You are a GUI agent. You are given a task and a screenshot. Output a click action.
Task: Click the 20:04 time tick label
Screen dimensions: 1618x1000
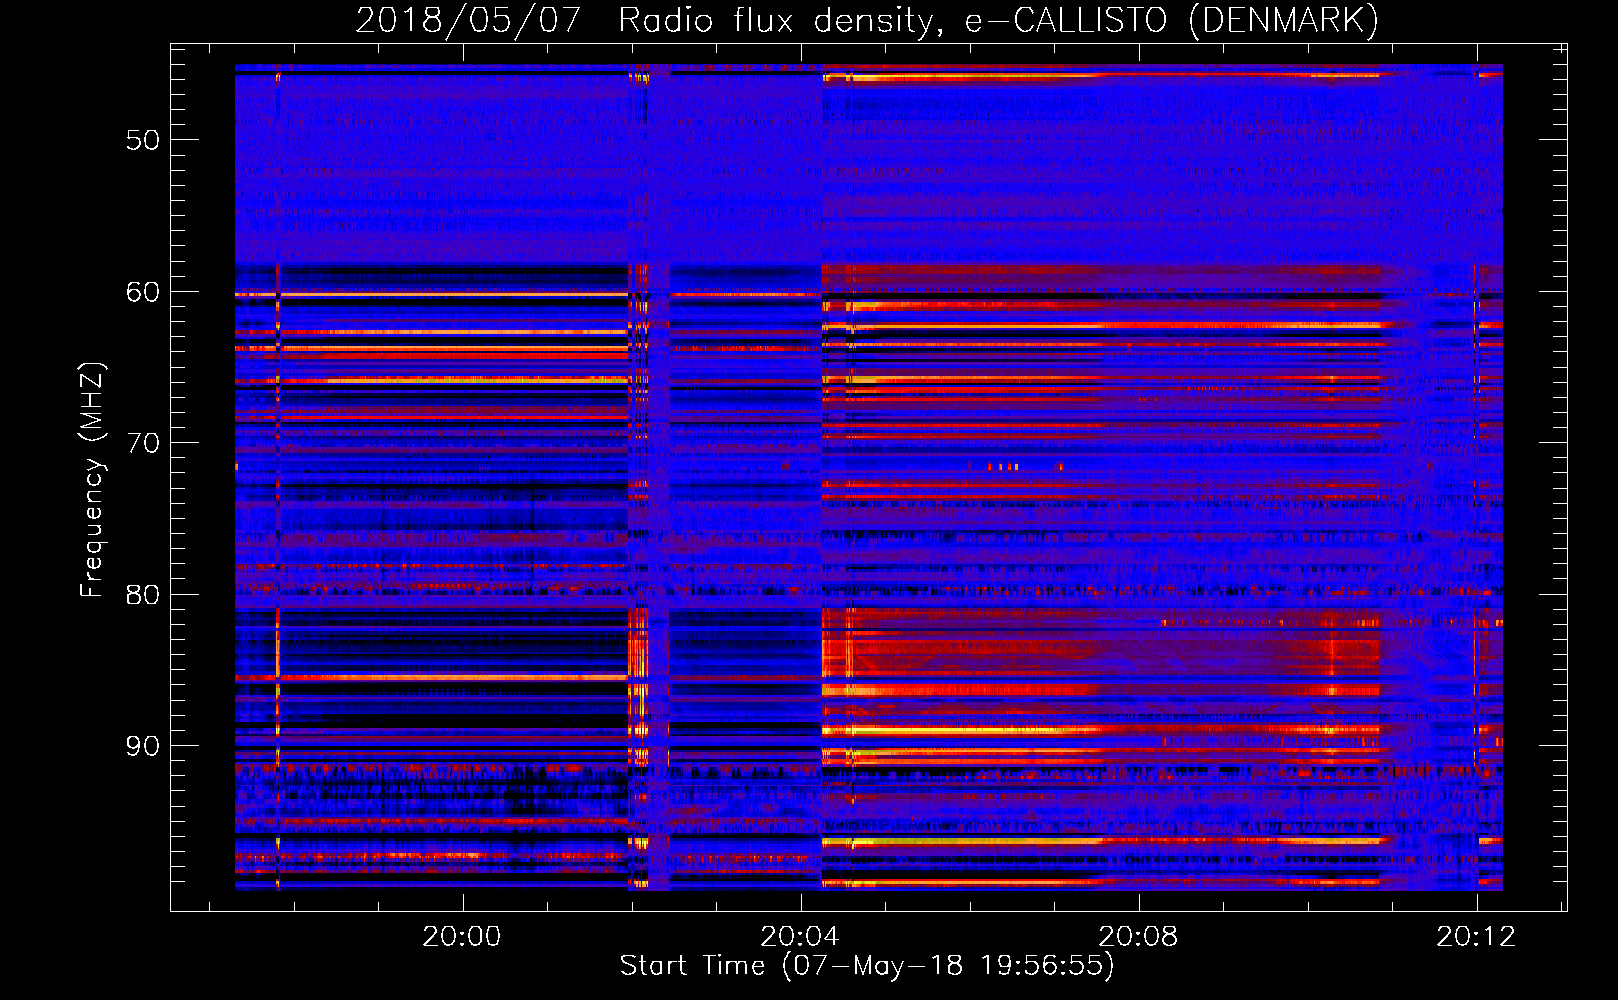point(800,937)
